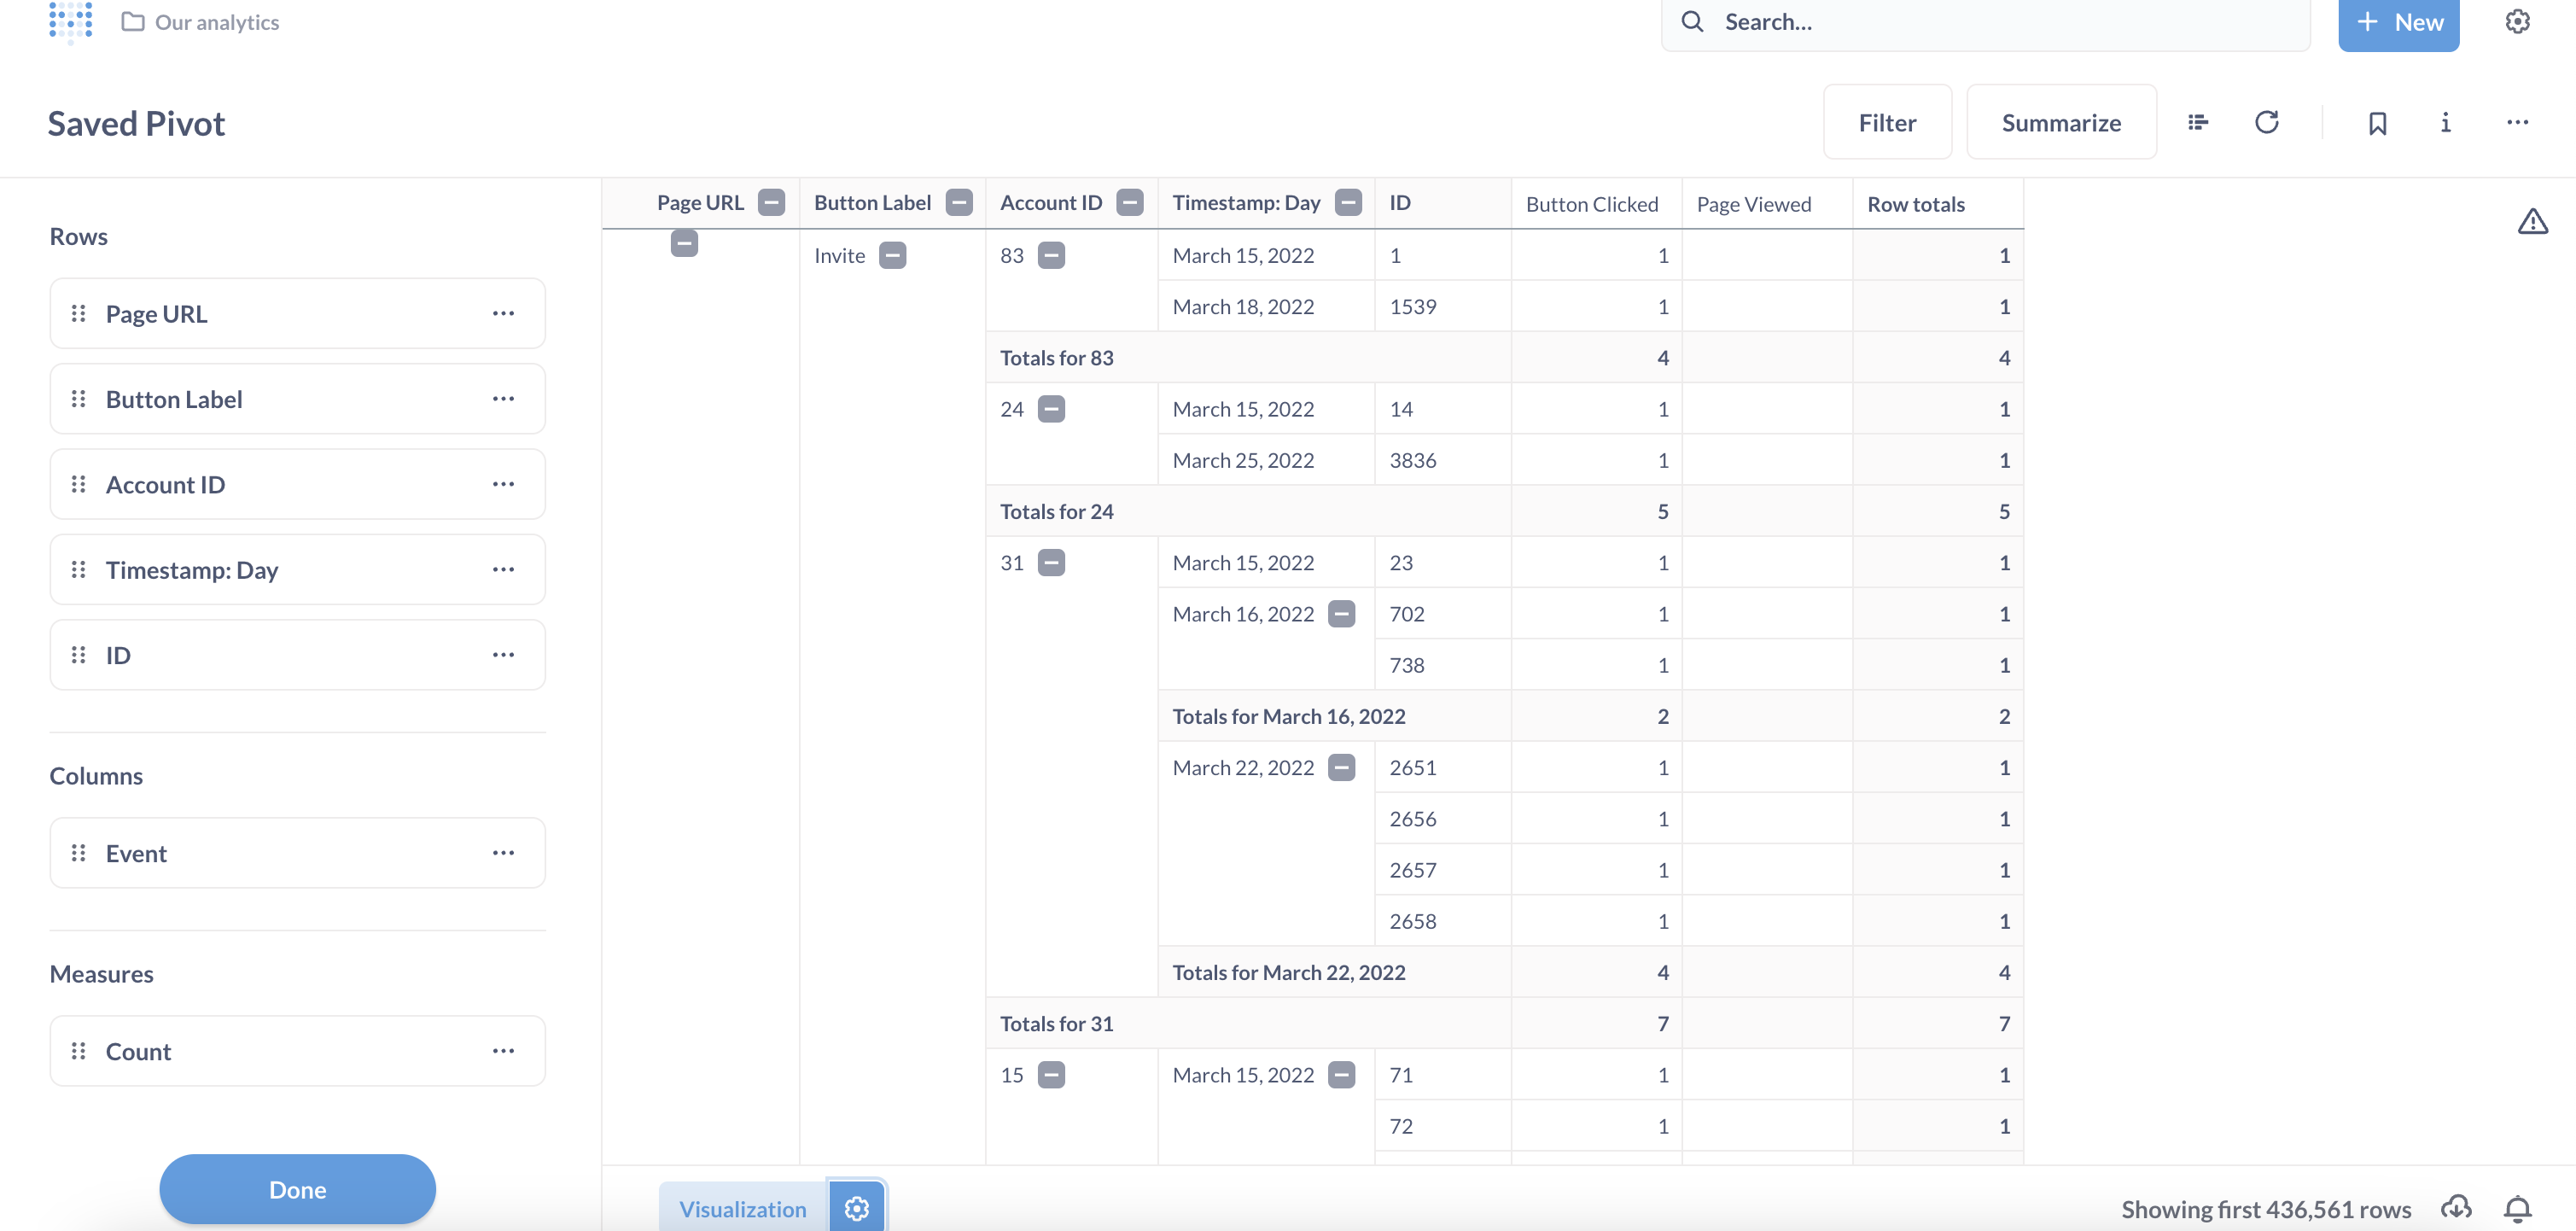Click the Search input field
Image resolution: width=2576 pixels, height=1231 pixels.
point(1985,21)
